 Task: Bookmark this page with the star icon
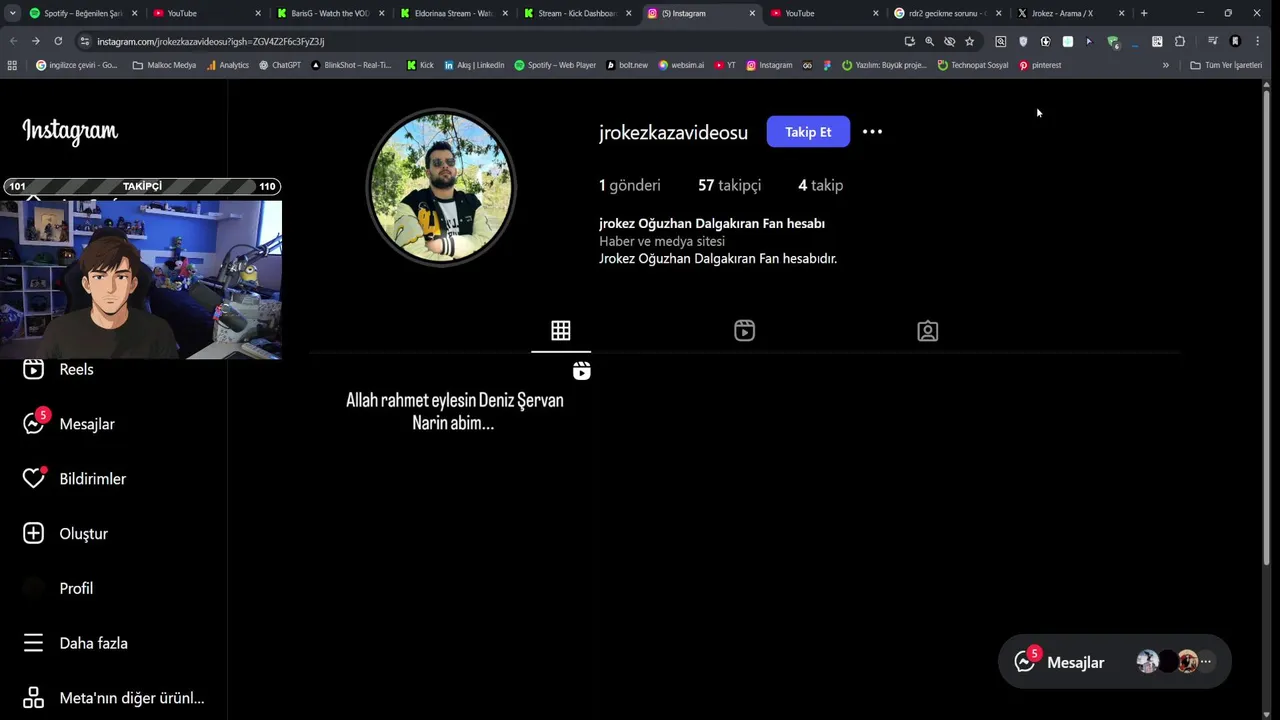click(969, 41)
